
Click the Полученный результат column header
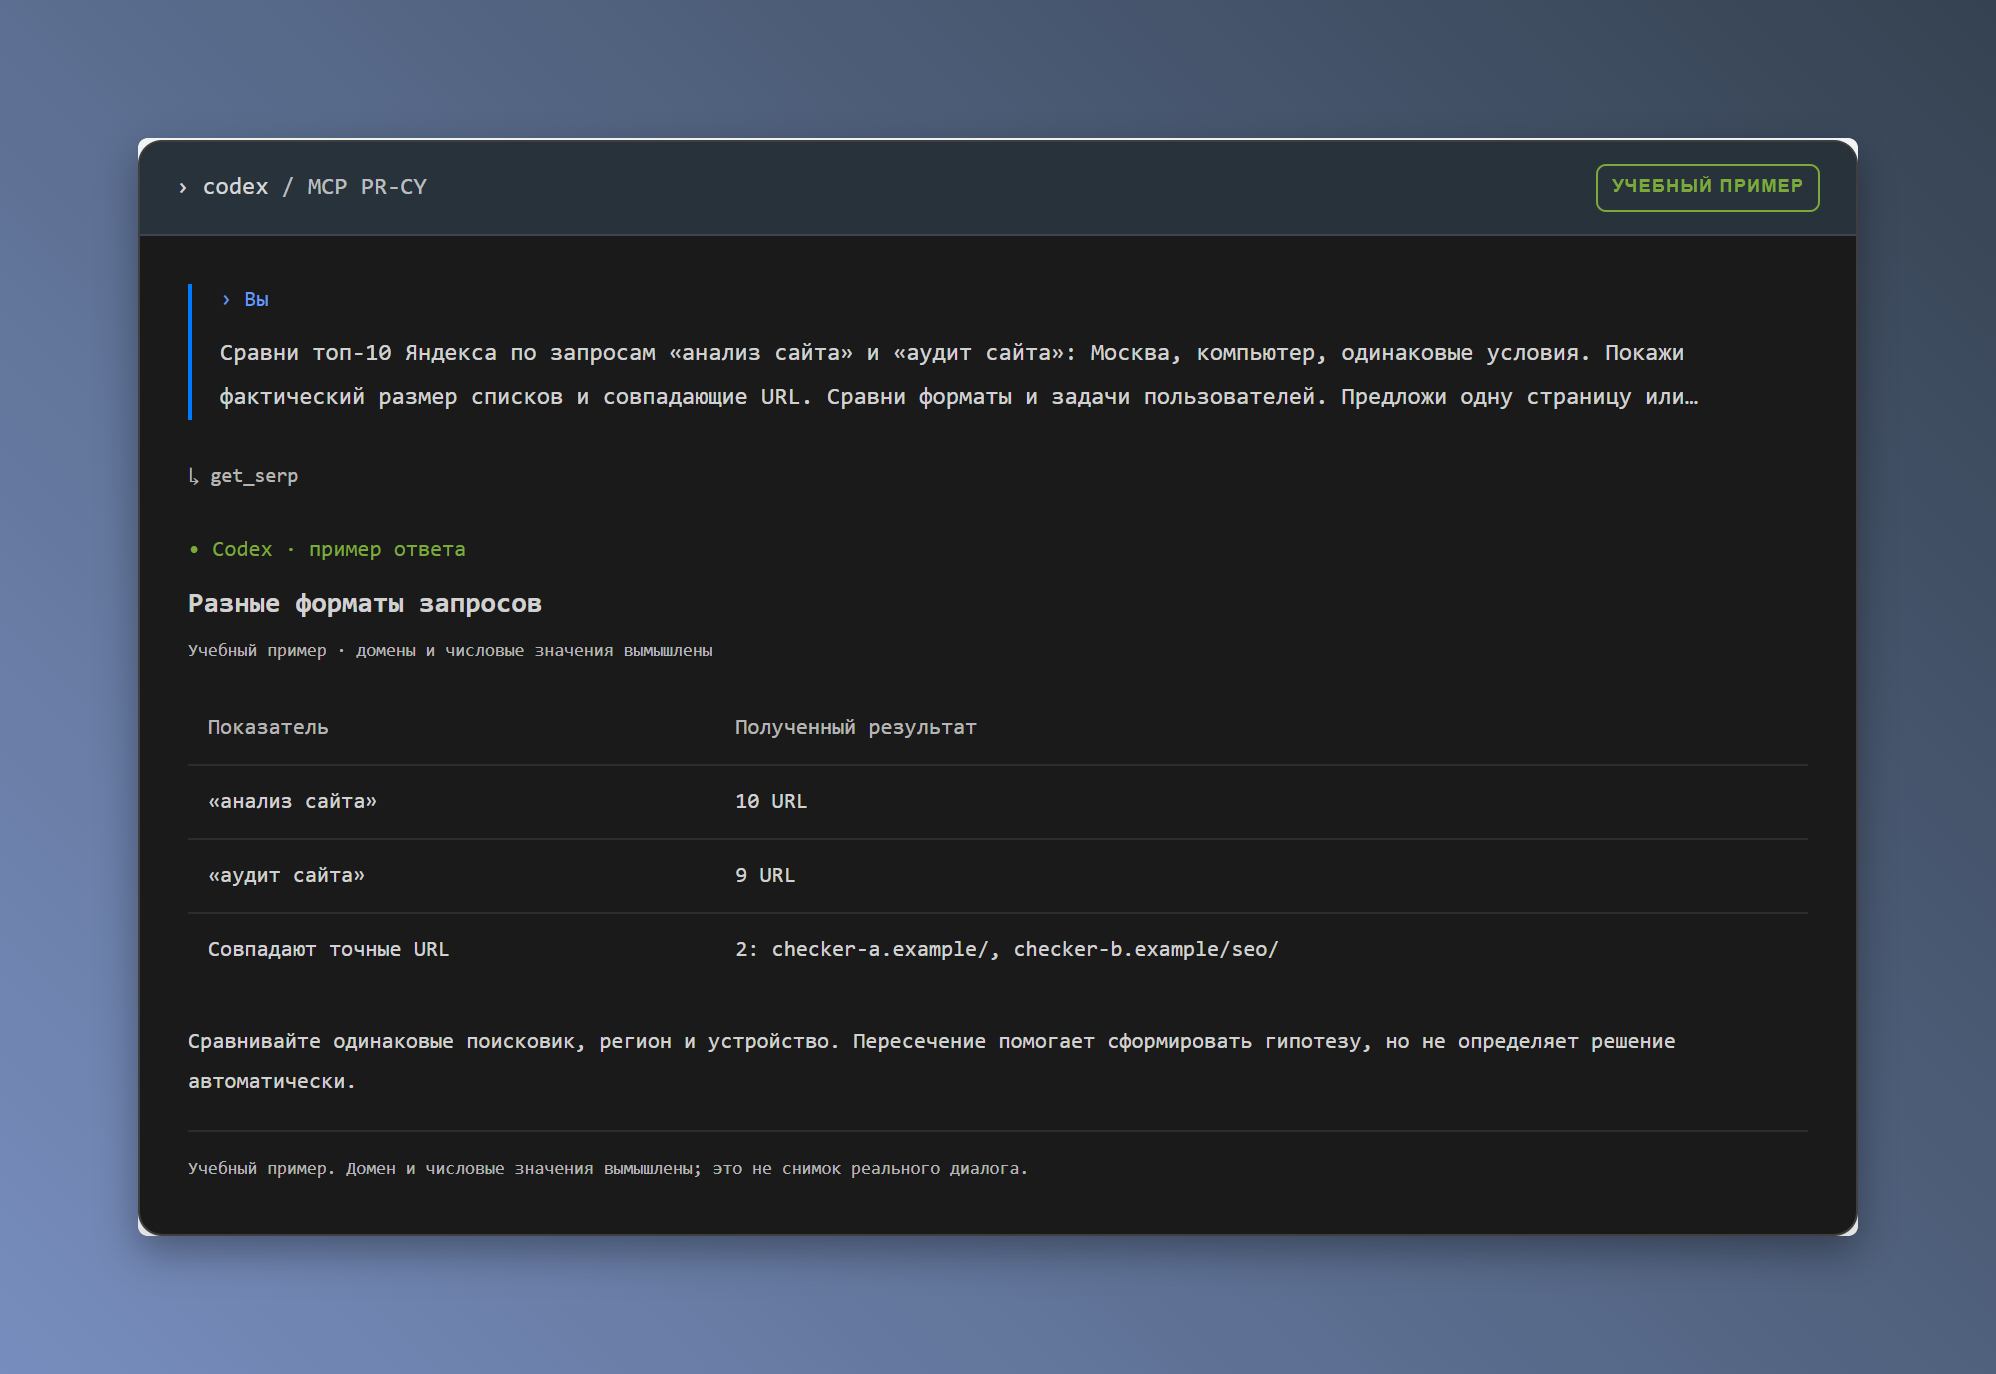pos(856,727)
